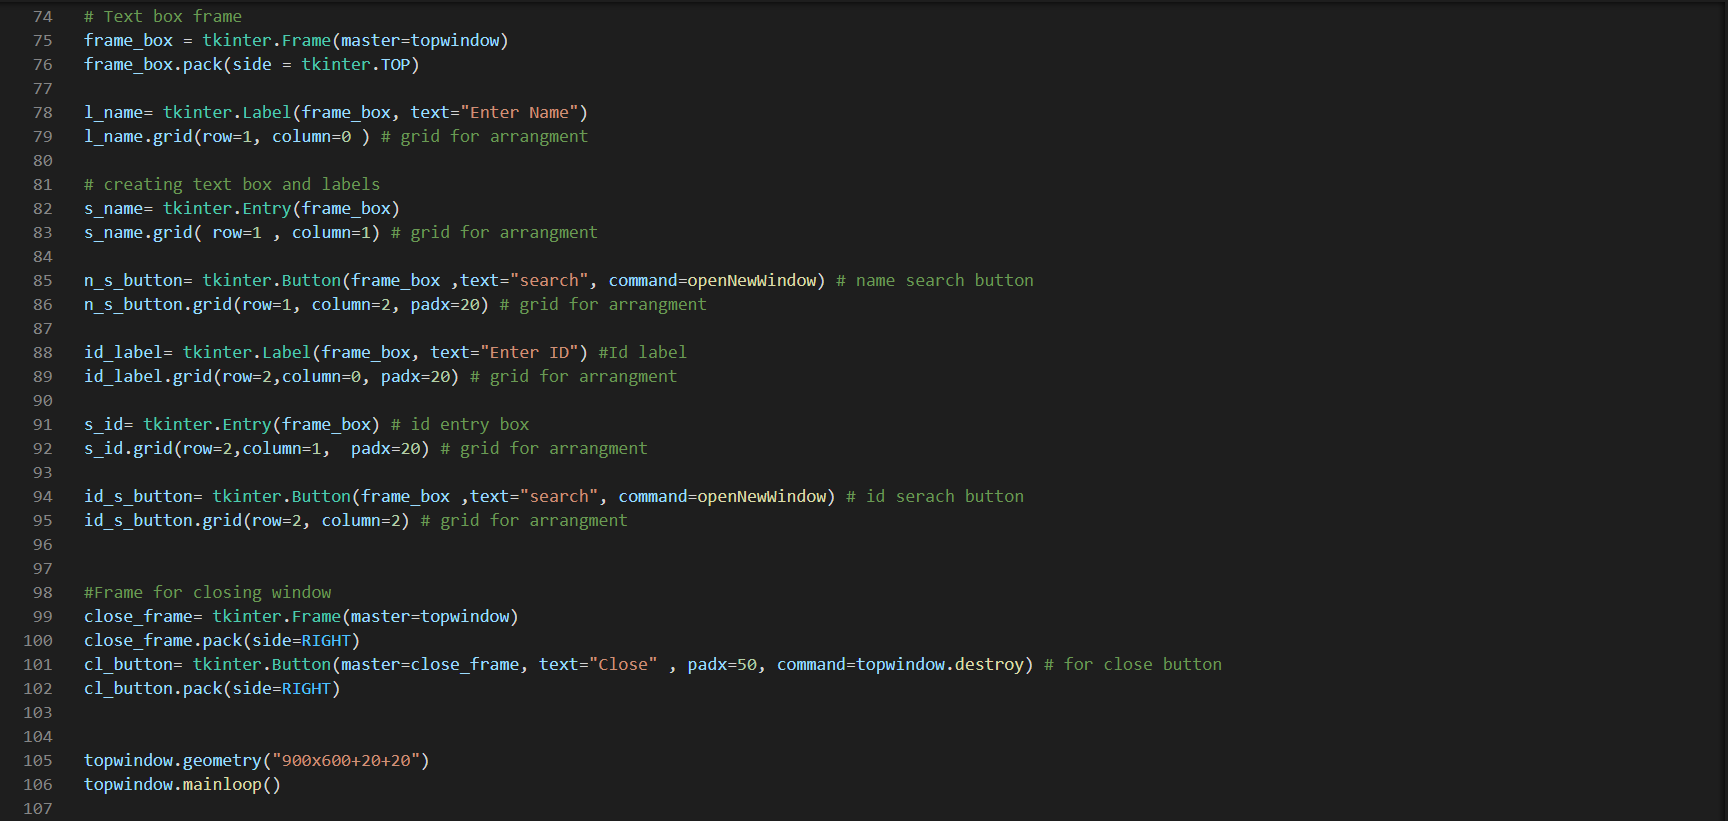The width and height of the screenshot is (1728, 821).
Task: Click comment '# creating text box and labels'
Action: (232, 184)
